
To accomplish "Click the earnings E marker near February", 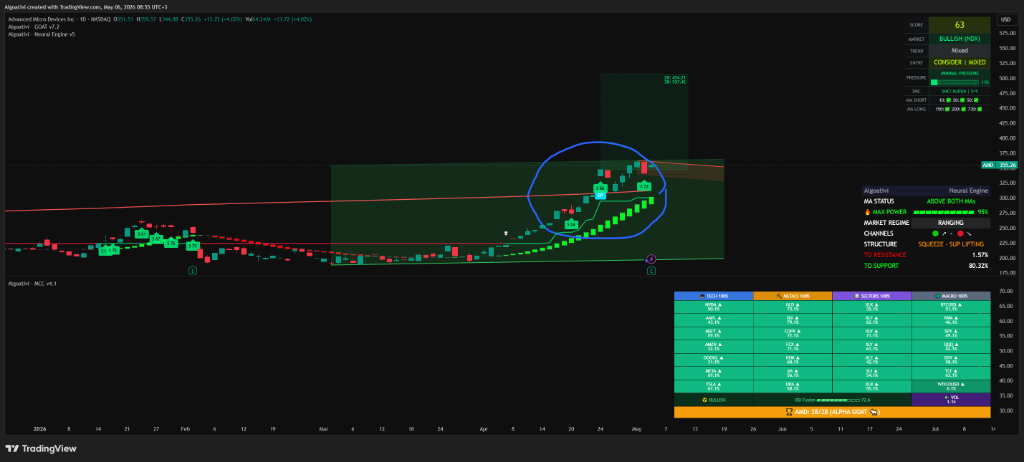I will tap(193, 270).
